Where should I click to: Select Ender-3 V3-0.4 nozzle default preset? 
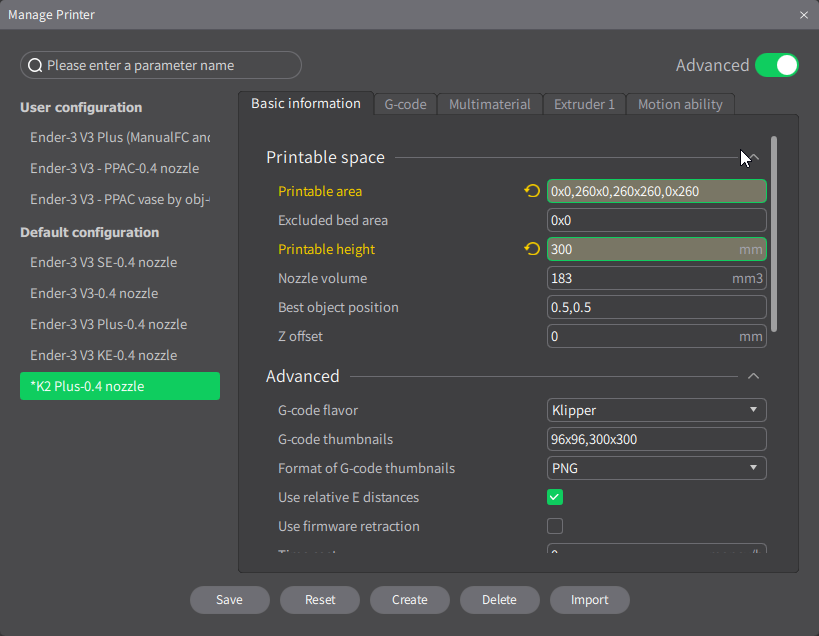coord(120,293)
